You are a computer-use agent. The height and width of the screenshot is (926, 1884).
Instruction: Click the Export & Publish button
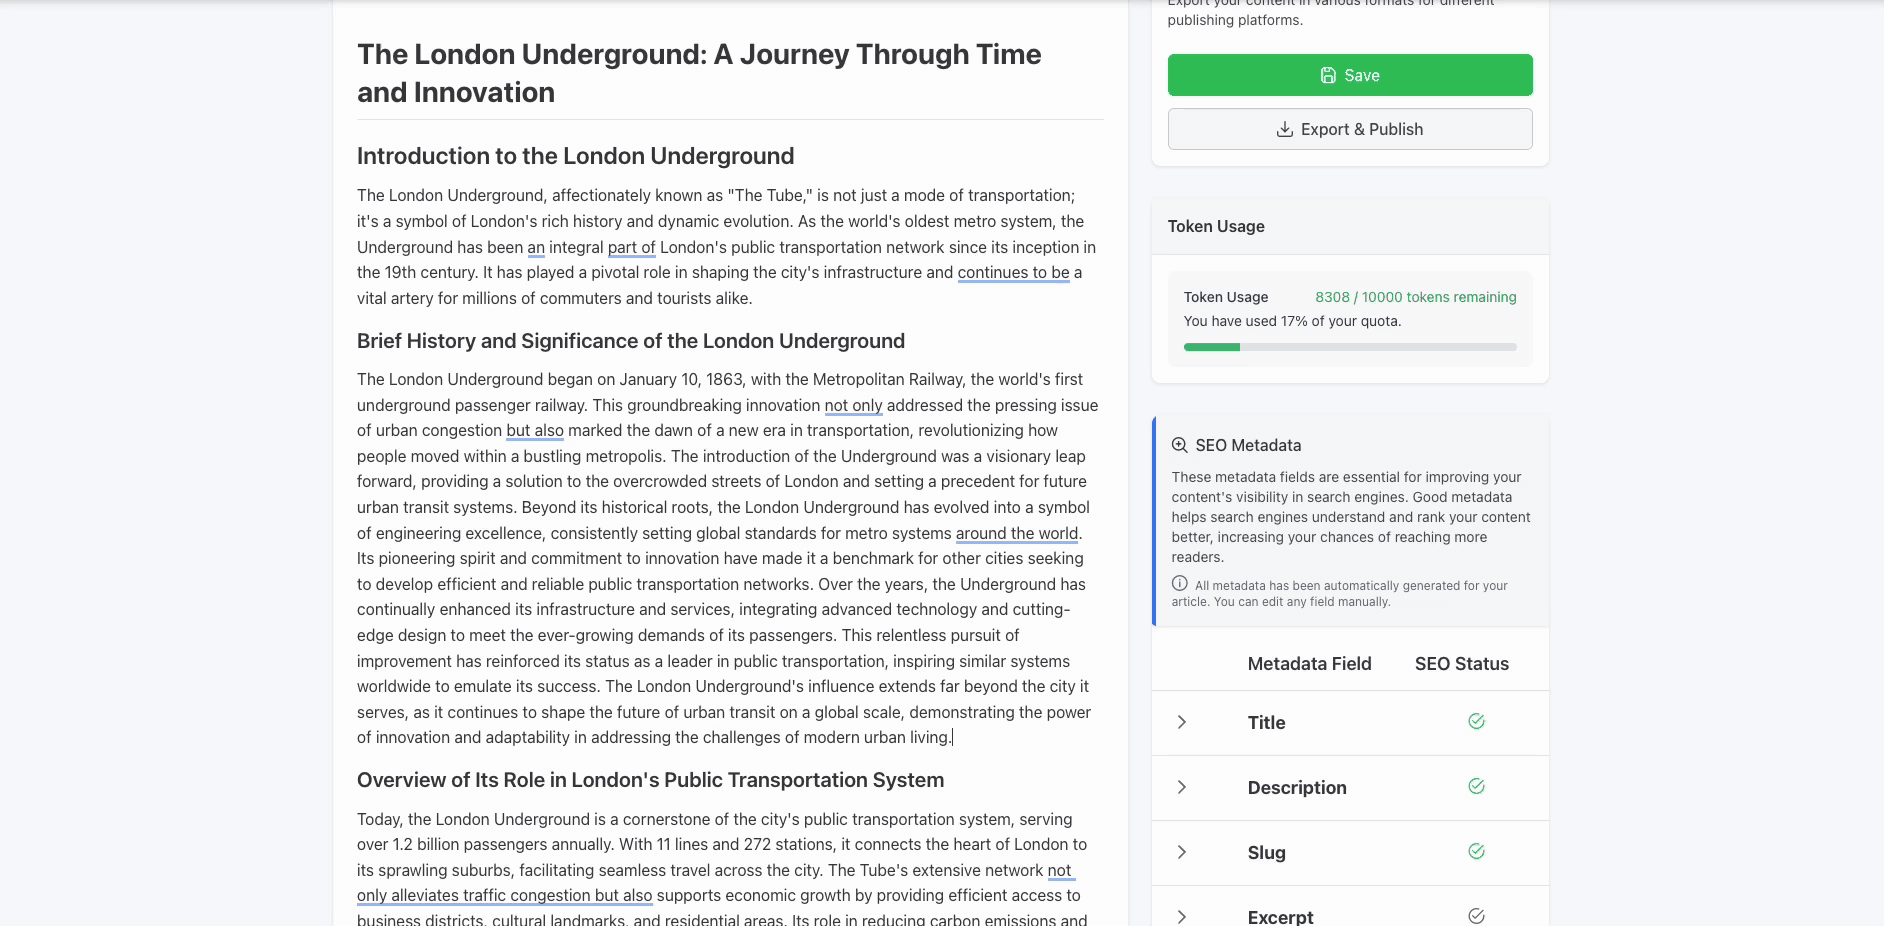click(1349, 129)
